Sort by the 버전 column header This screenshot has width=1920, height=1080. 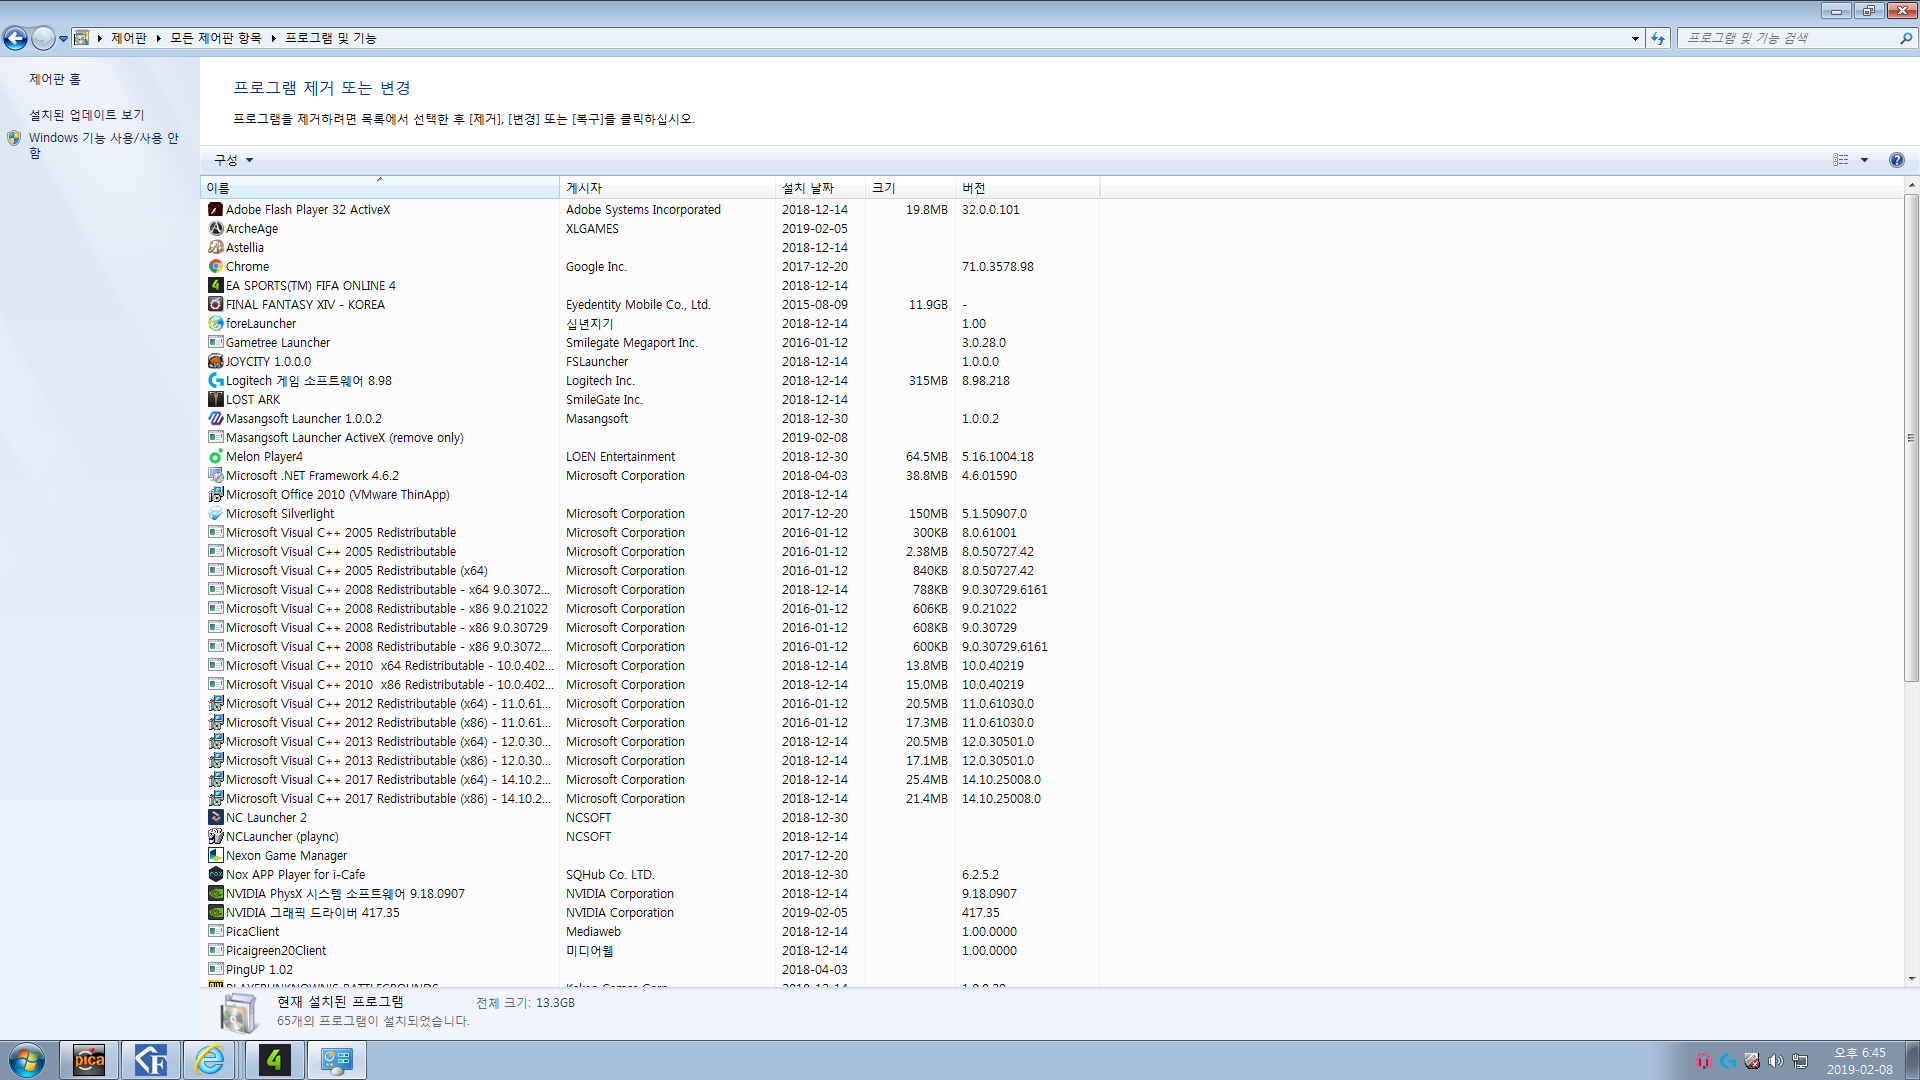[1027, 188]
